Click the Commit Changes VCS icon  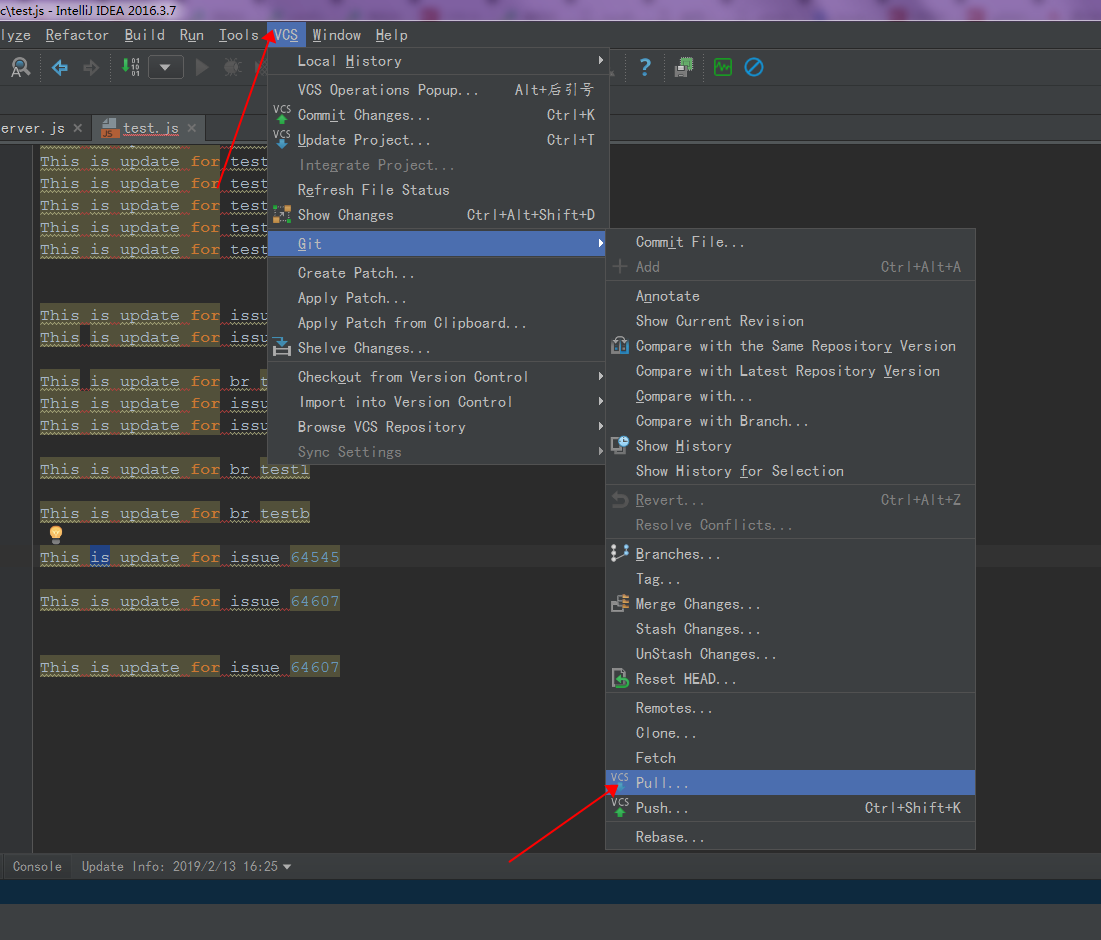tap(282, 114)
